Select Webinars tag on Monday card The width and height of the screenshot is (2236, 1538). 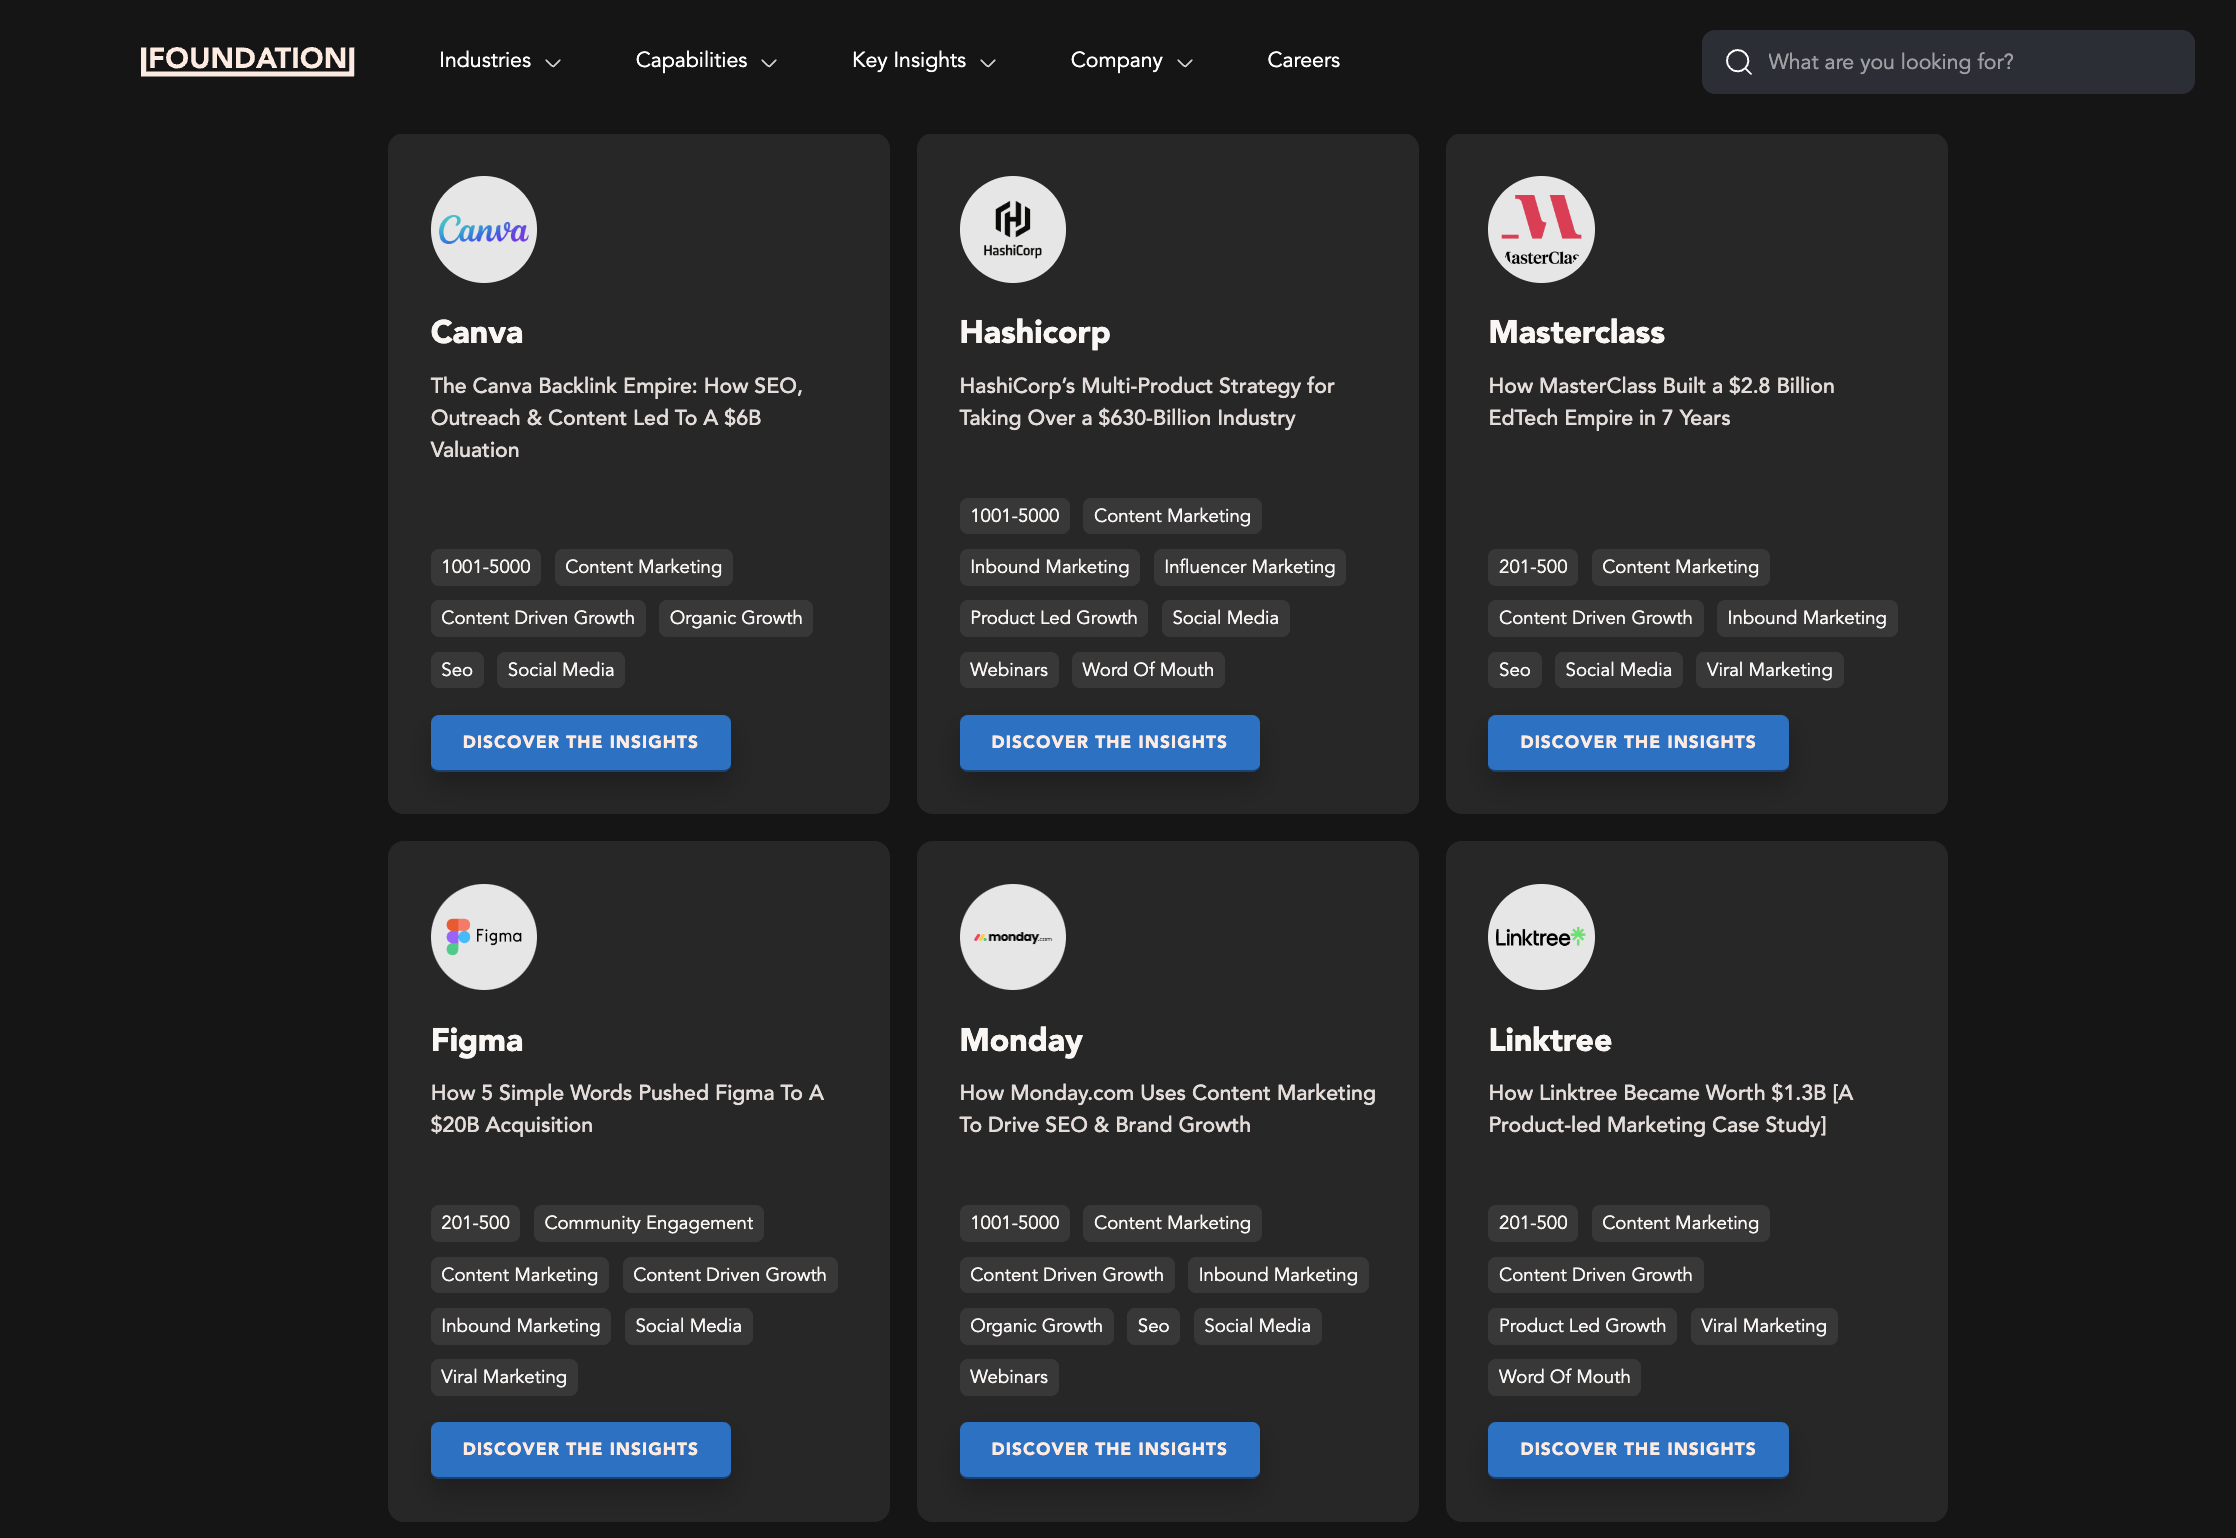(x=1009, y=1377)
